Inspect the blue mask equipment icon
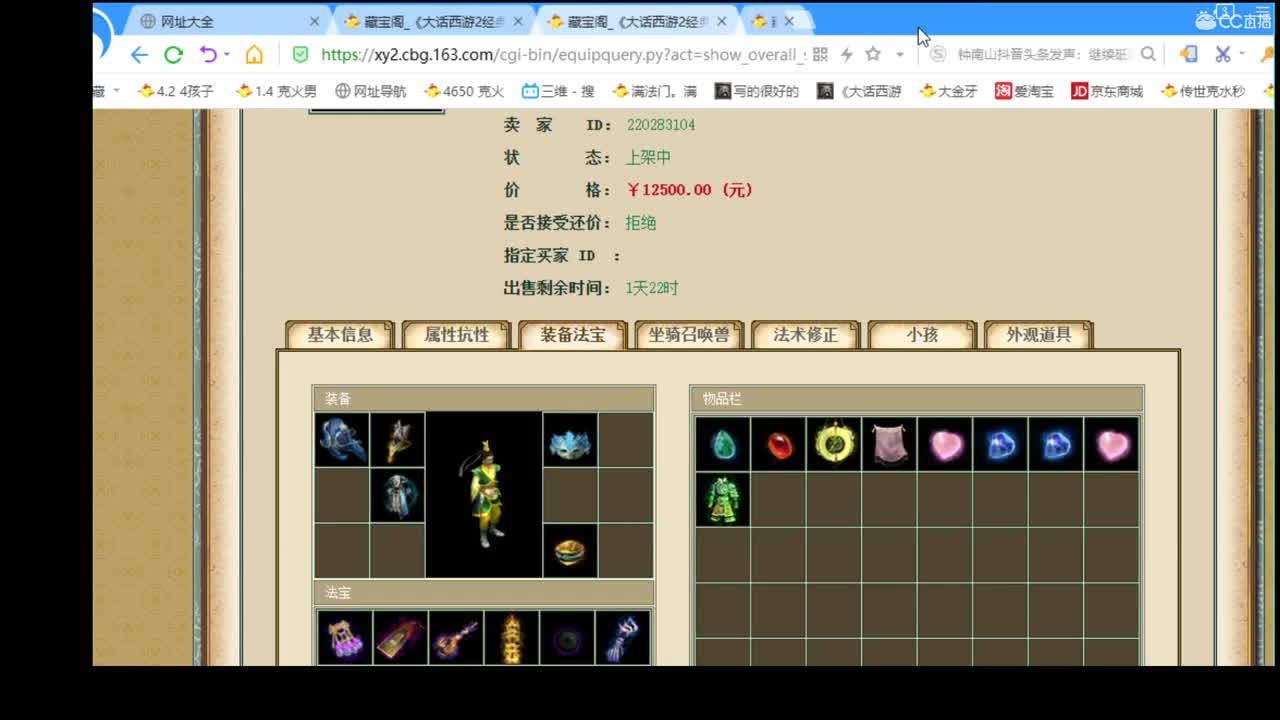1280x720 pixels. pyautogui.click(x=570, y=440)
